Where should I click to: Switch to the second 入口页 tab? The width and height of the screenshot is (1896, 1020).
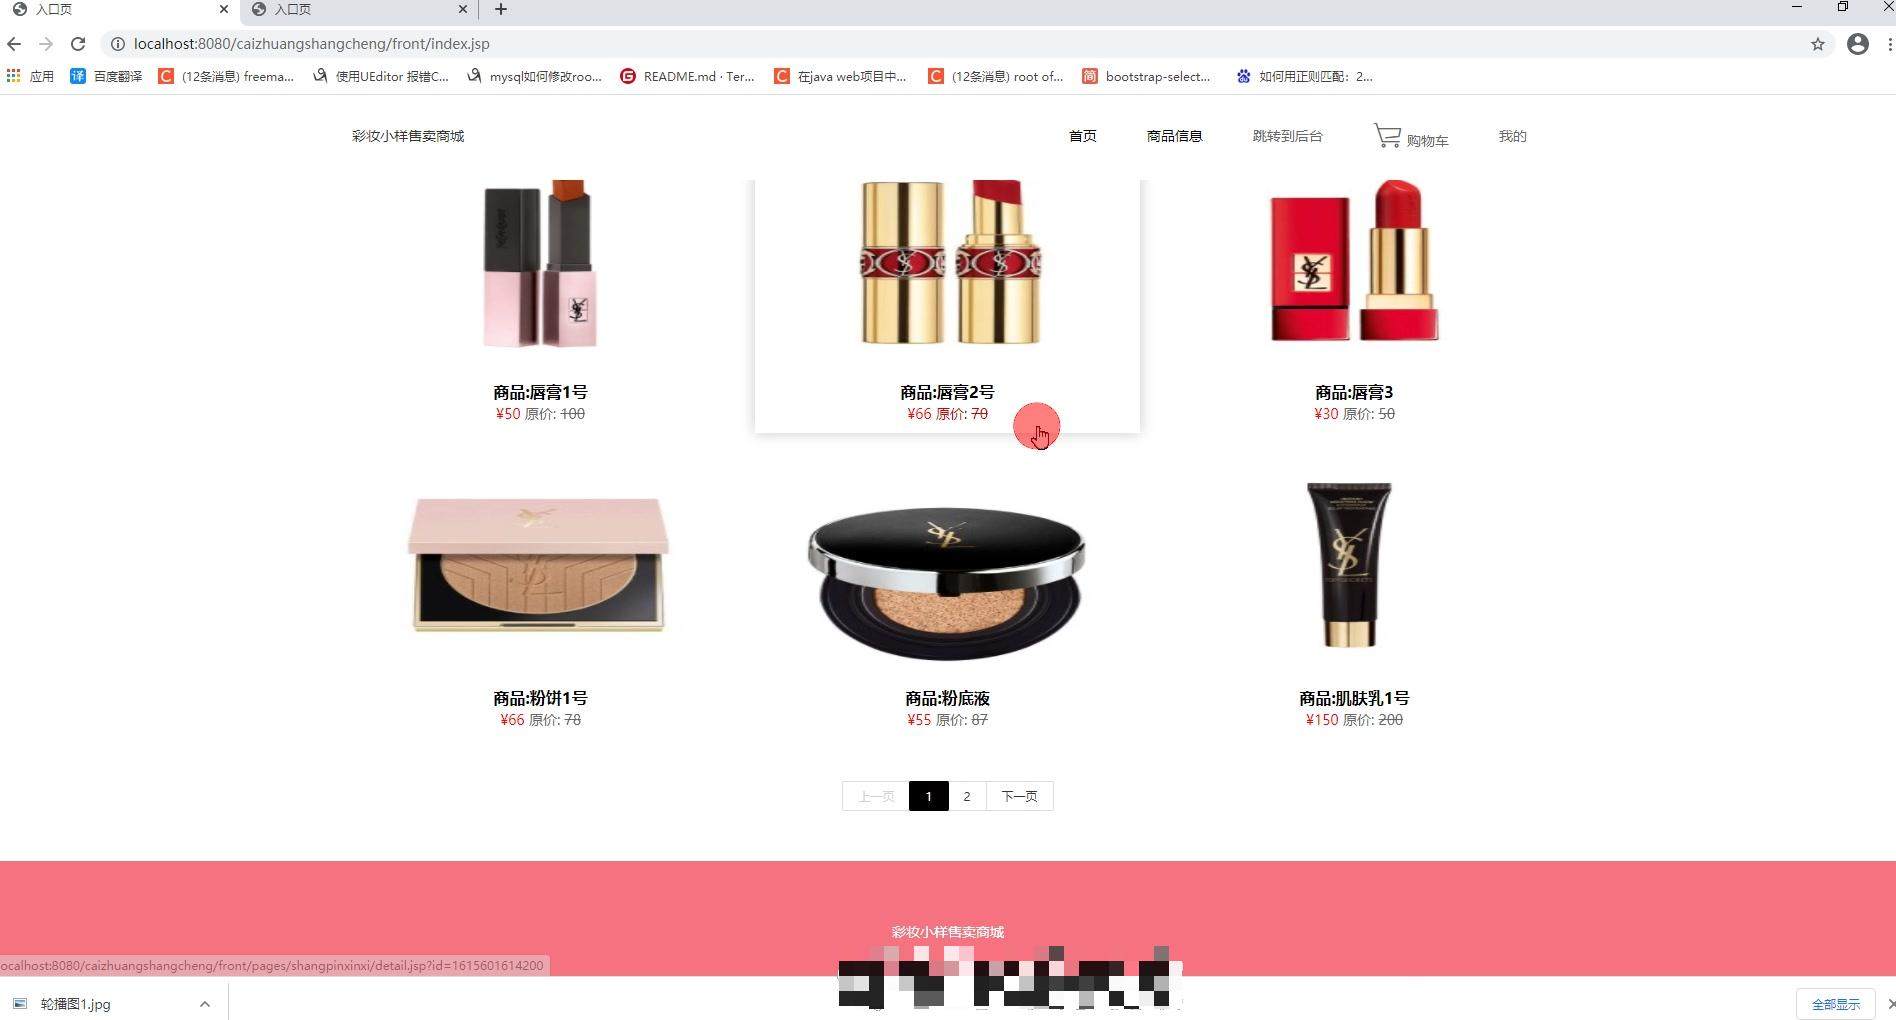[x=359, y=10]
